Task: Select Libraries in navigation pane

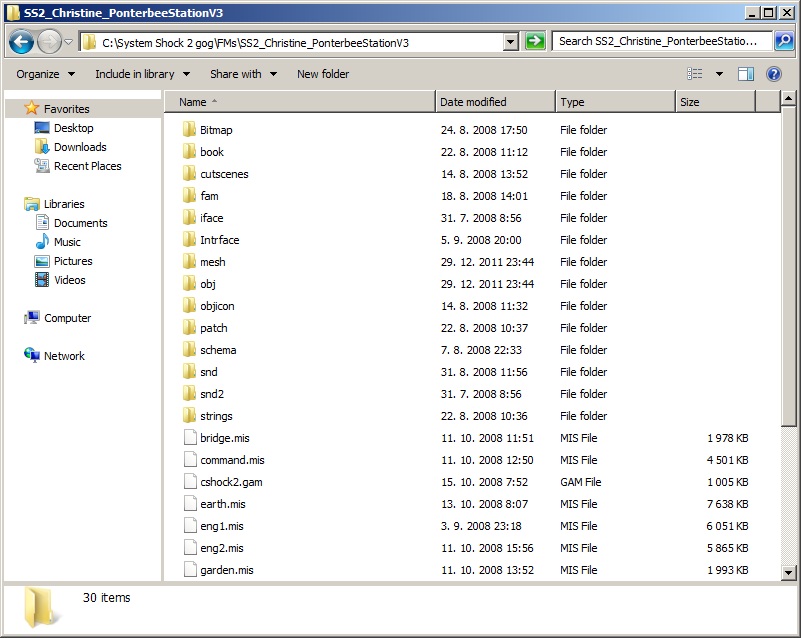Action: (54, 204)
